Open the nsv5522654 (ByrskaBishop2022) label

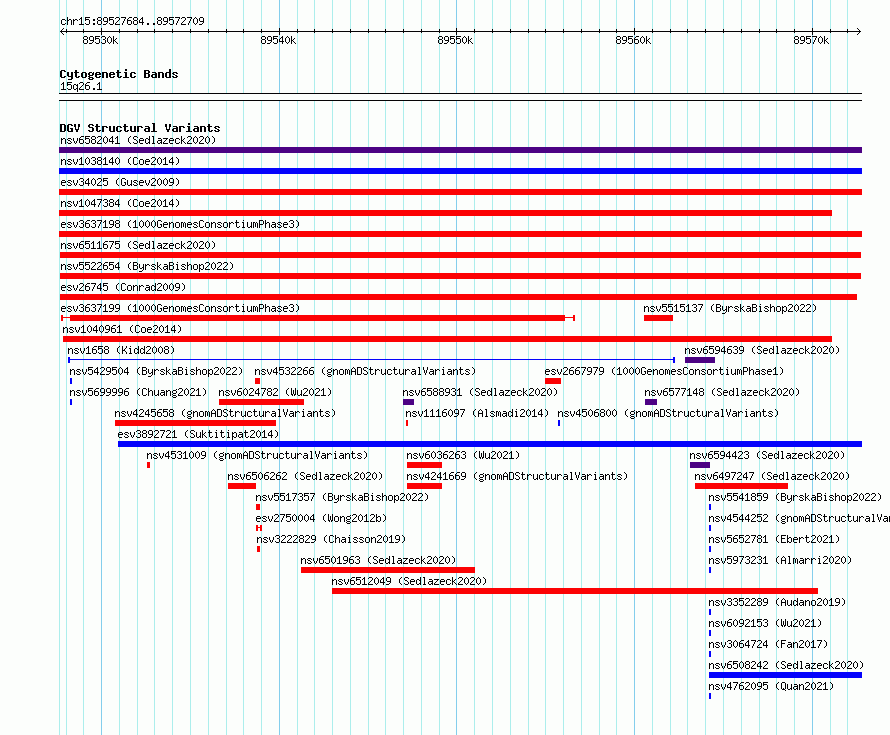(x=147, y=266)
